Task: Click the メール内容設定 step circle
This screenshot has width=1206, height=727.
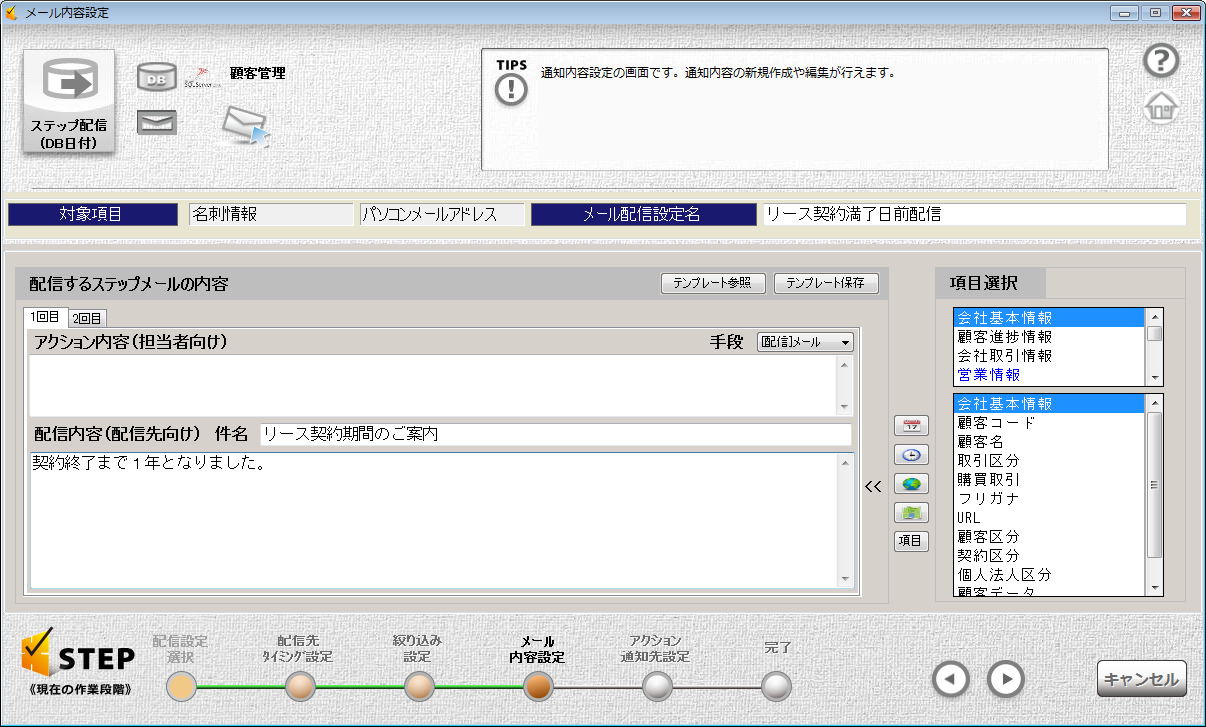Action: (538, 687)
